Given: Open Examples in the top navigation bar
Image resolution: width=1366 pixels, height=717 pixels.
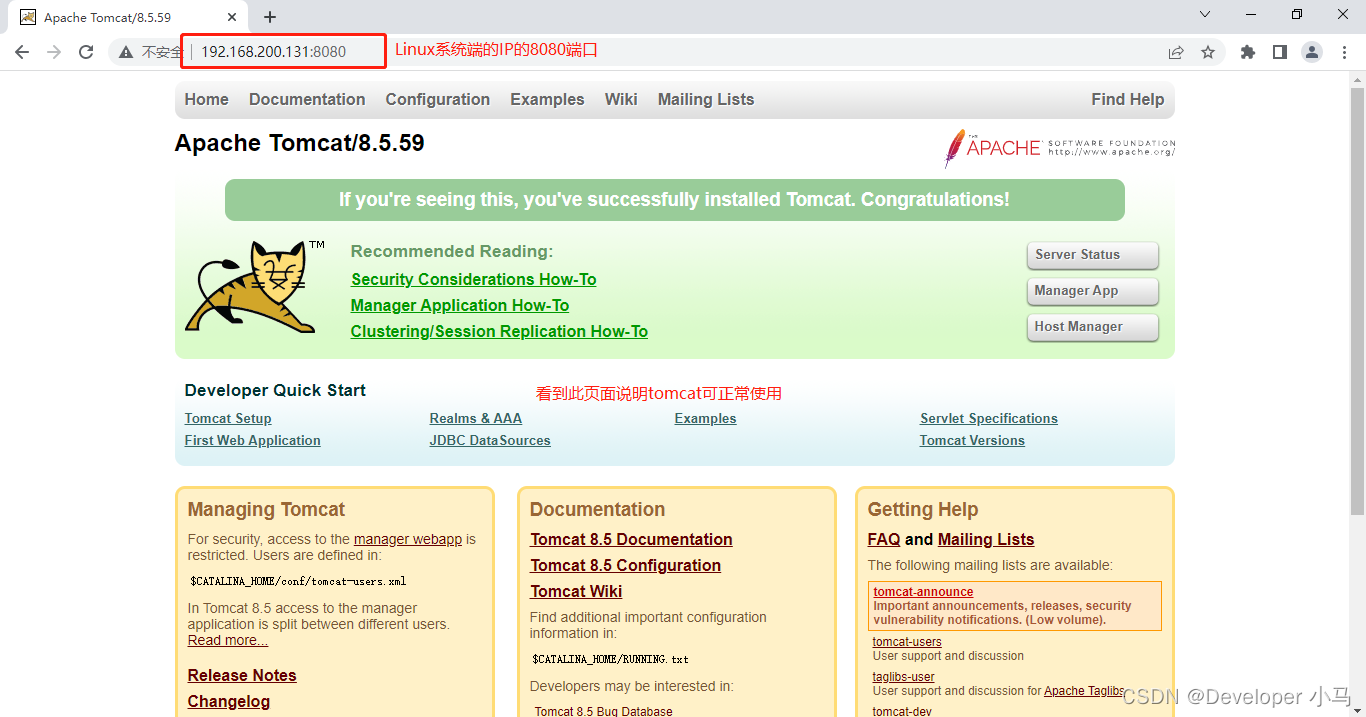Looking at the screenshot, I should click(547, 99).
